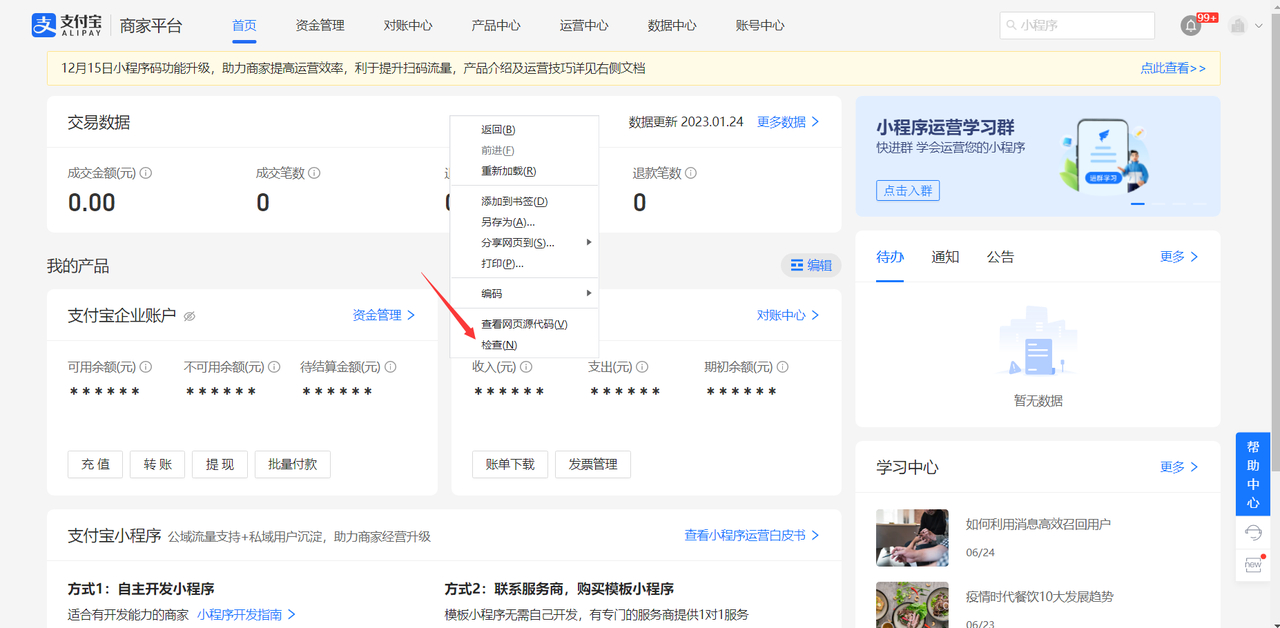Open the 帮助中心 side button
This screenshot has height=628, width=1280.
click(1253, 474)
